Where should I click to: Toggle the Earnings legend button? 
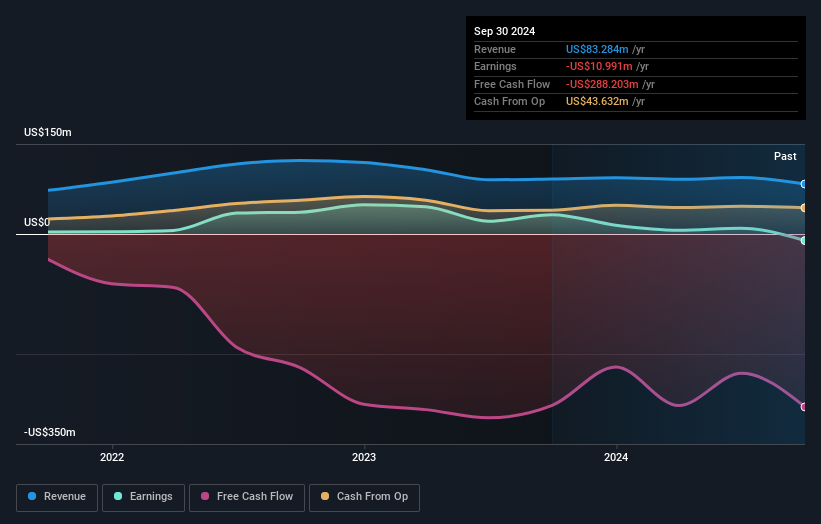point(143,497)
